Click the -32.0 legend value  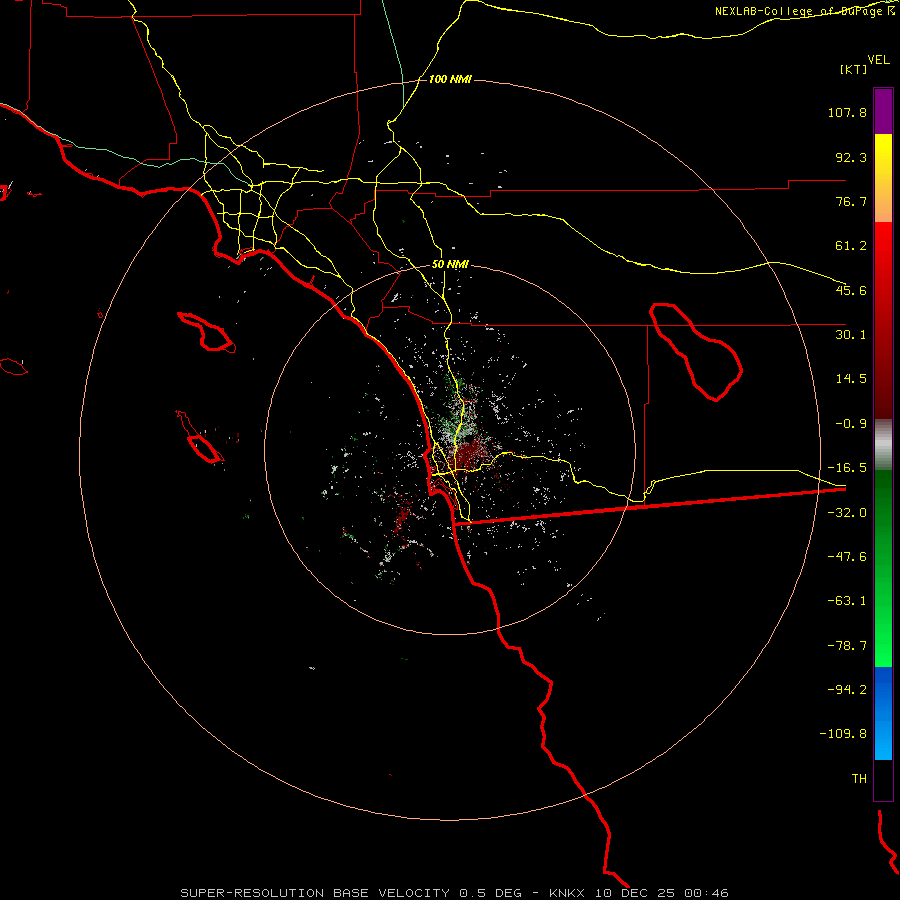pyautogui.click(x=847, y=513)
